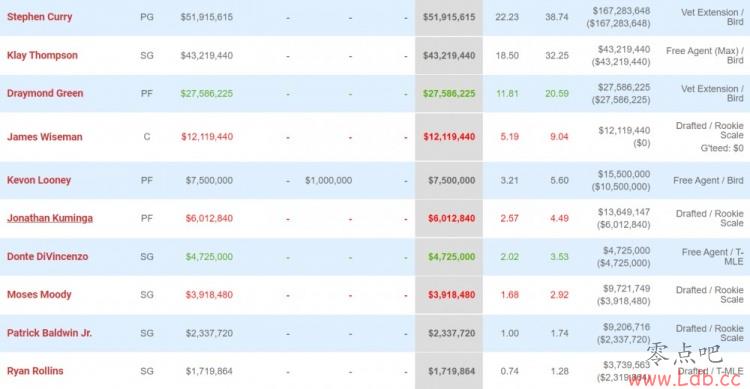Click James Wiseman's G'teed: $0 note
This screenshot has height=389, width=750.
coord(722,148)
